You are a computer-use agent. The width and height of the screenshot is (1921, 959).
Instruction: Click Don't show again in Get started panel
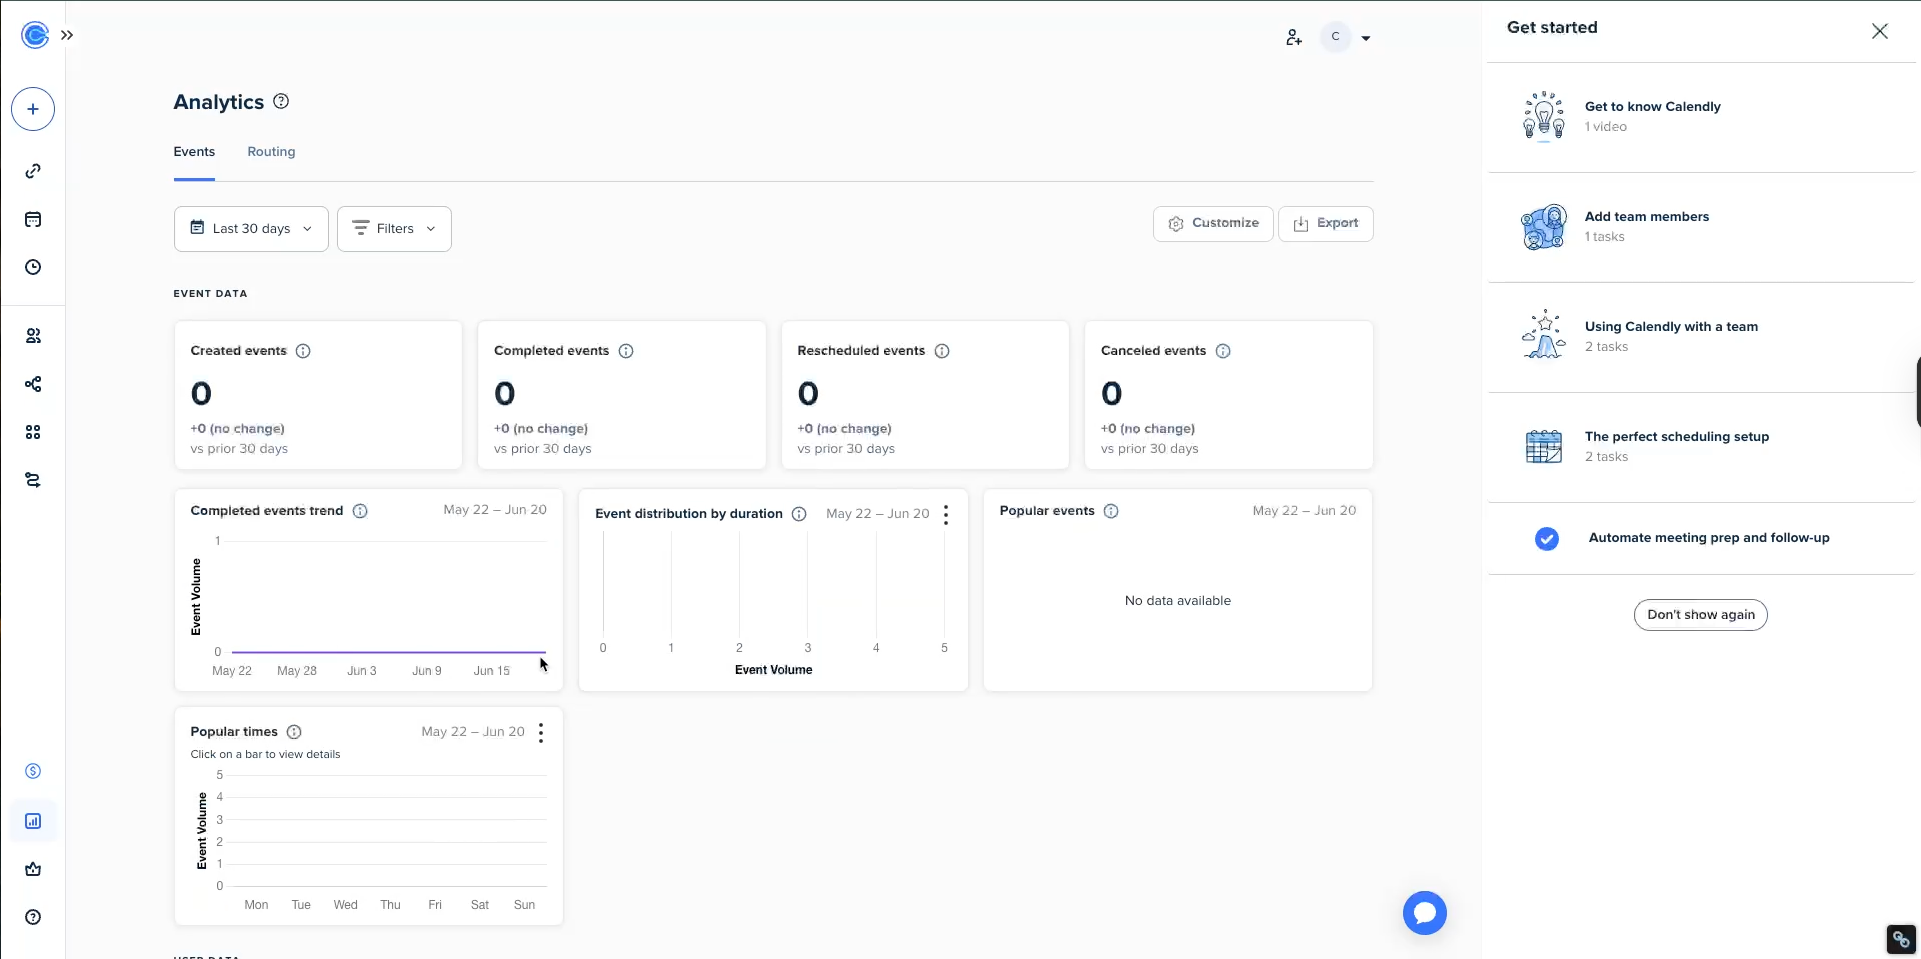tap(1700, 615)
